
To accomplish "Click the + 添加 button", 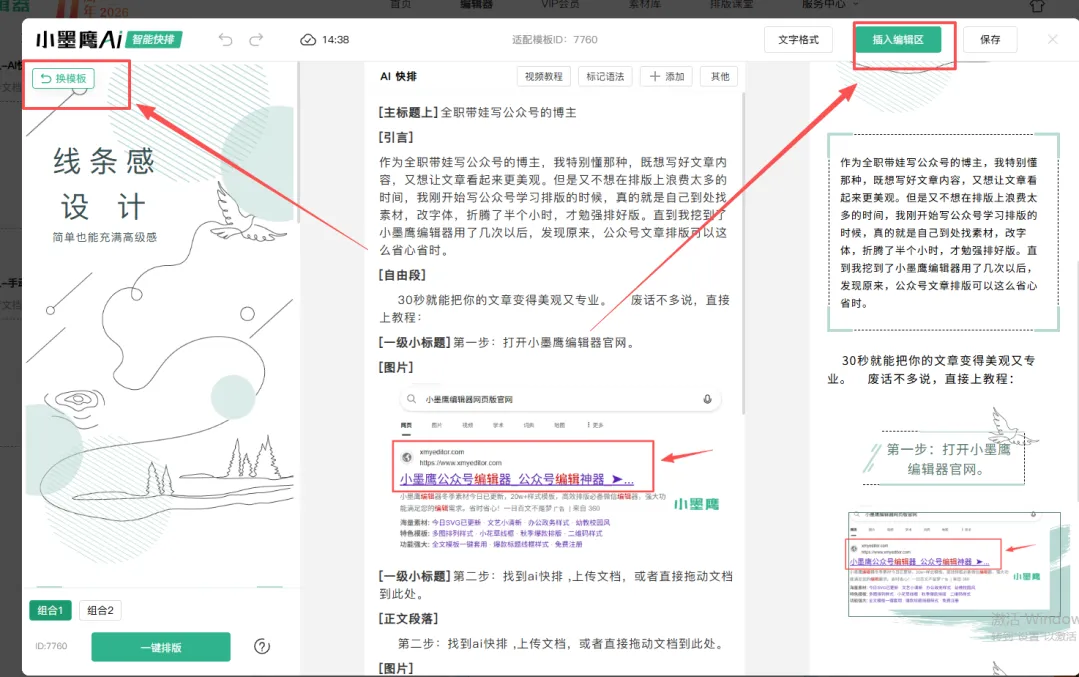I will click(x=666, y=76).
